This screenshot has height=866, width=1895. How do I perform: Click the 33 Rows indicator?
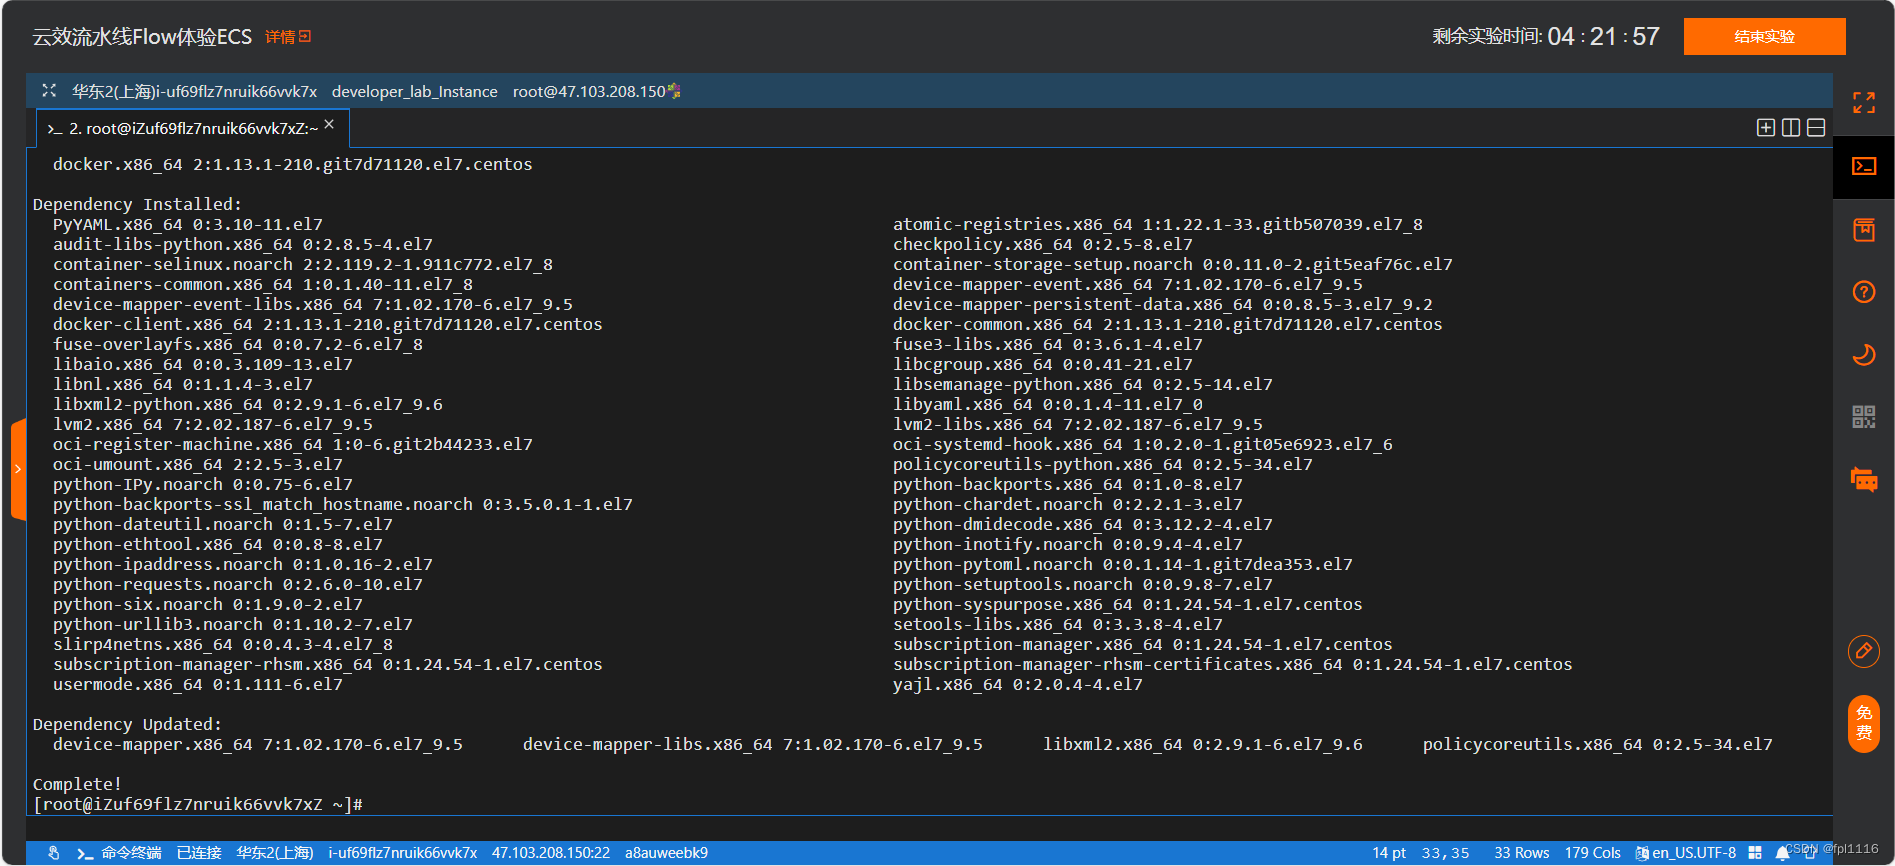(x=1522, y=853)
